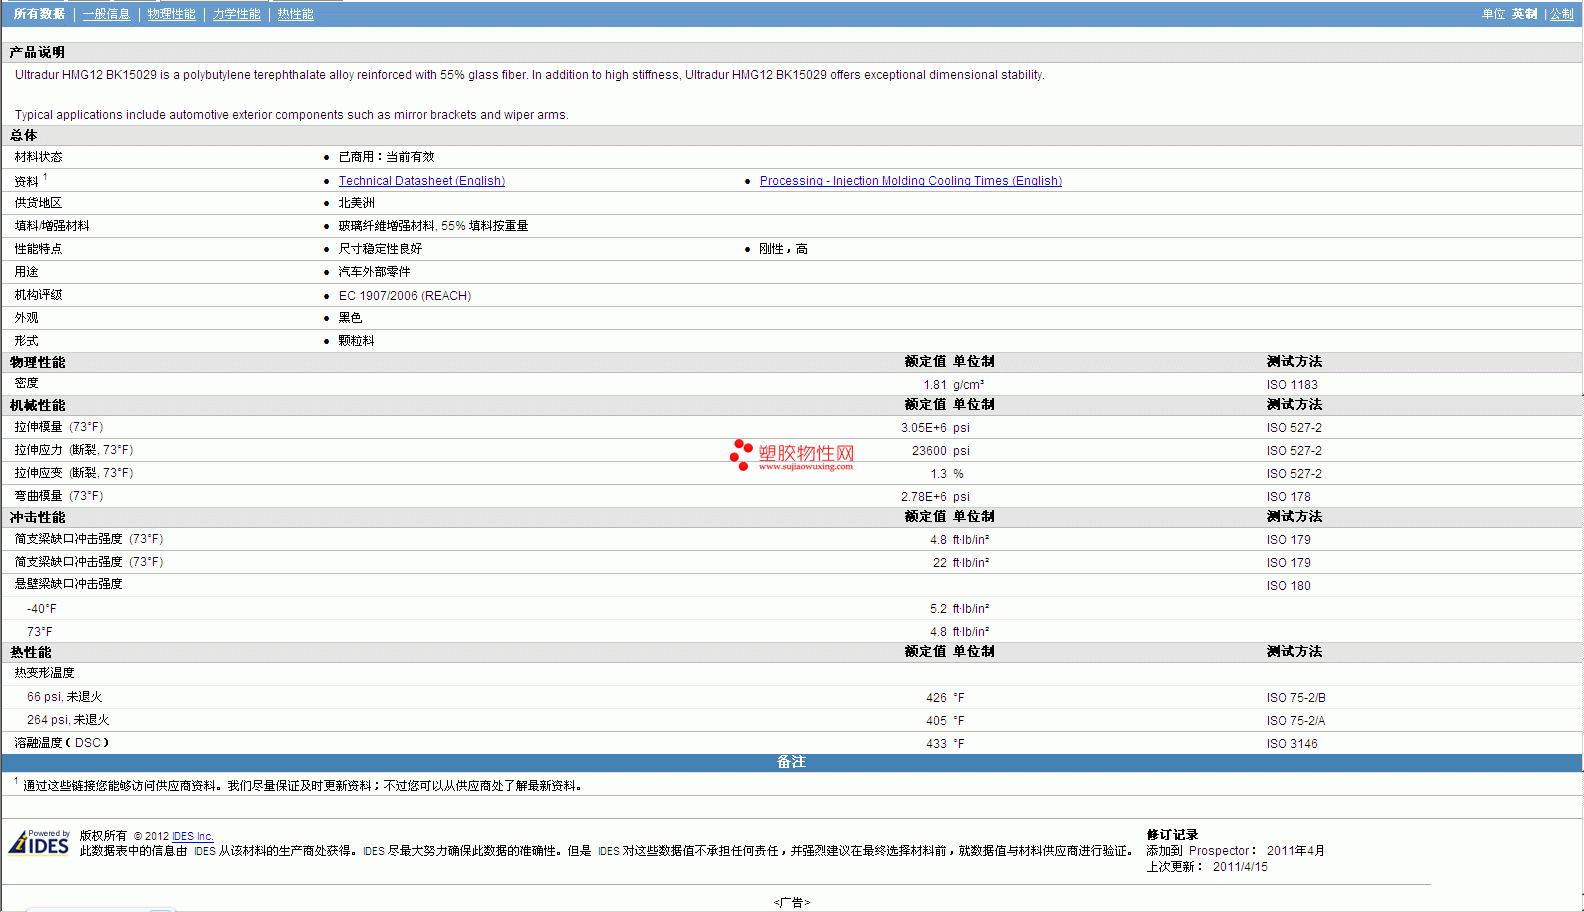The image size is (1584, 912).
Task: Click the 66 psi, 未退火 row label
Action: [x=64, y=697]
